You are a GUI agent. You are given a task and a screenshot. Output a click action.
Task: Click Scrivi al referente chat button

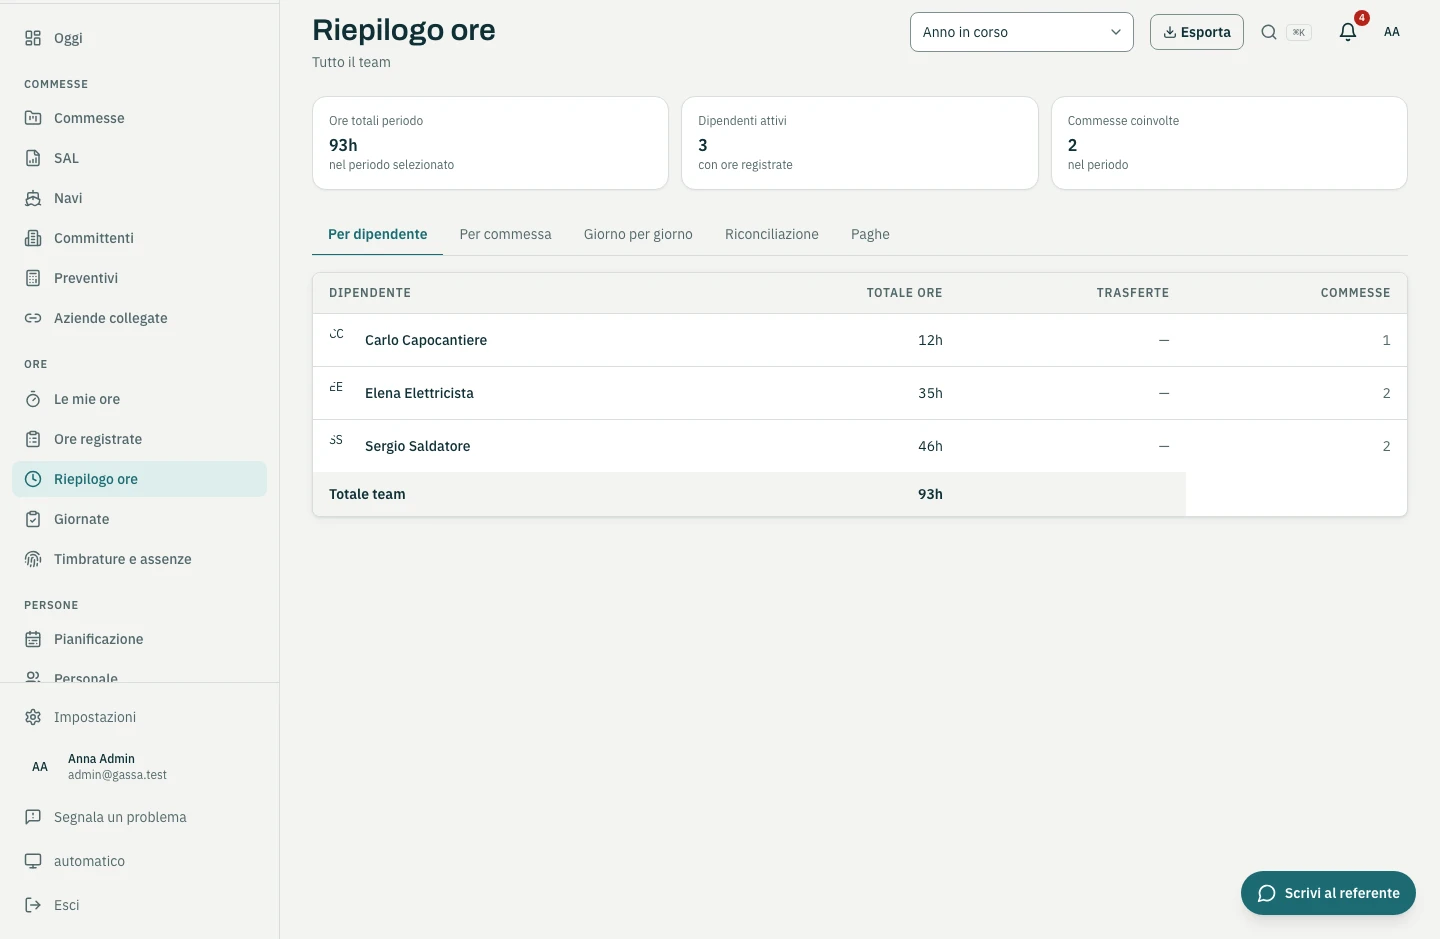(x=1328, y=893)
